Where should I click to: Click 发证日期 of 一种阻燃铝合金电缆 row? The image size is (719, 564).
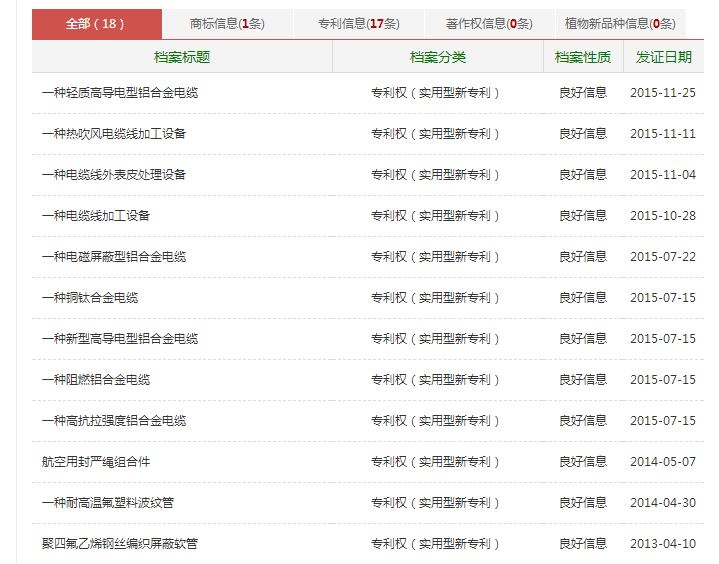coord(663,380)
